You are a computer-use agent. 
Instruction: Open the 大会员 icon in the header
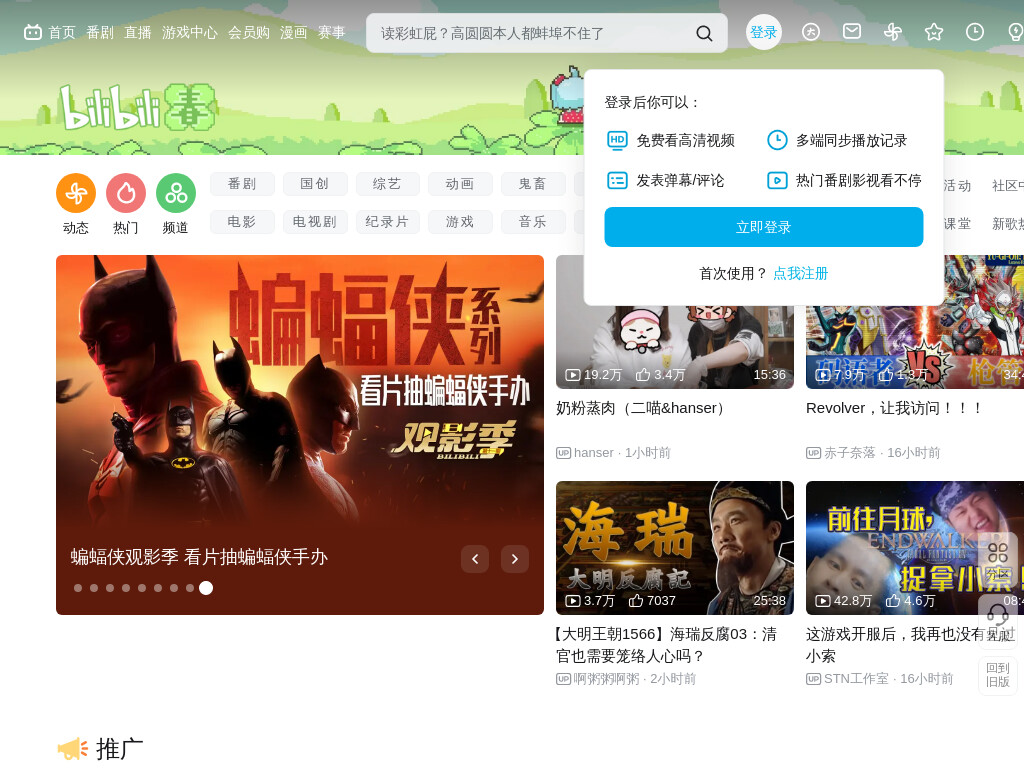[810, 32]
